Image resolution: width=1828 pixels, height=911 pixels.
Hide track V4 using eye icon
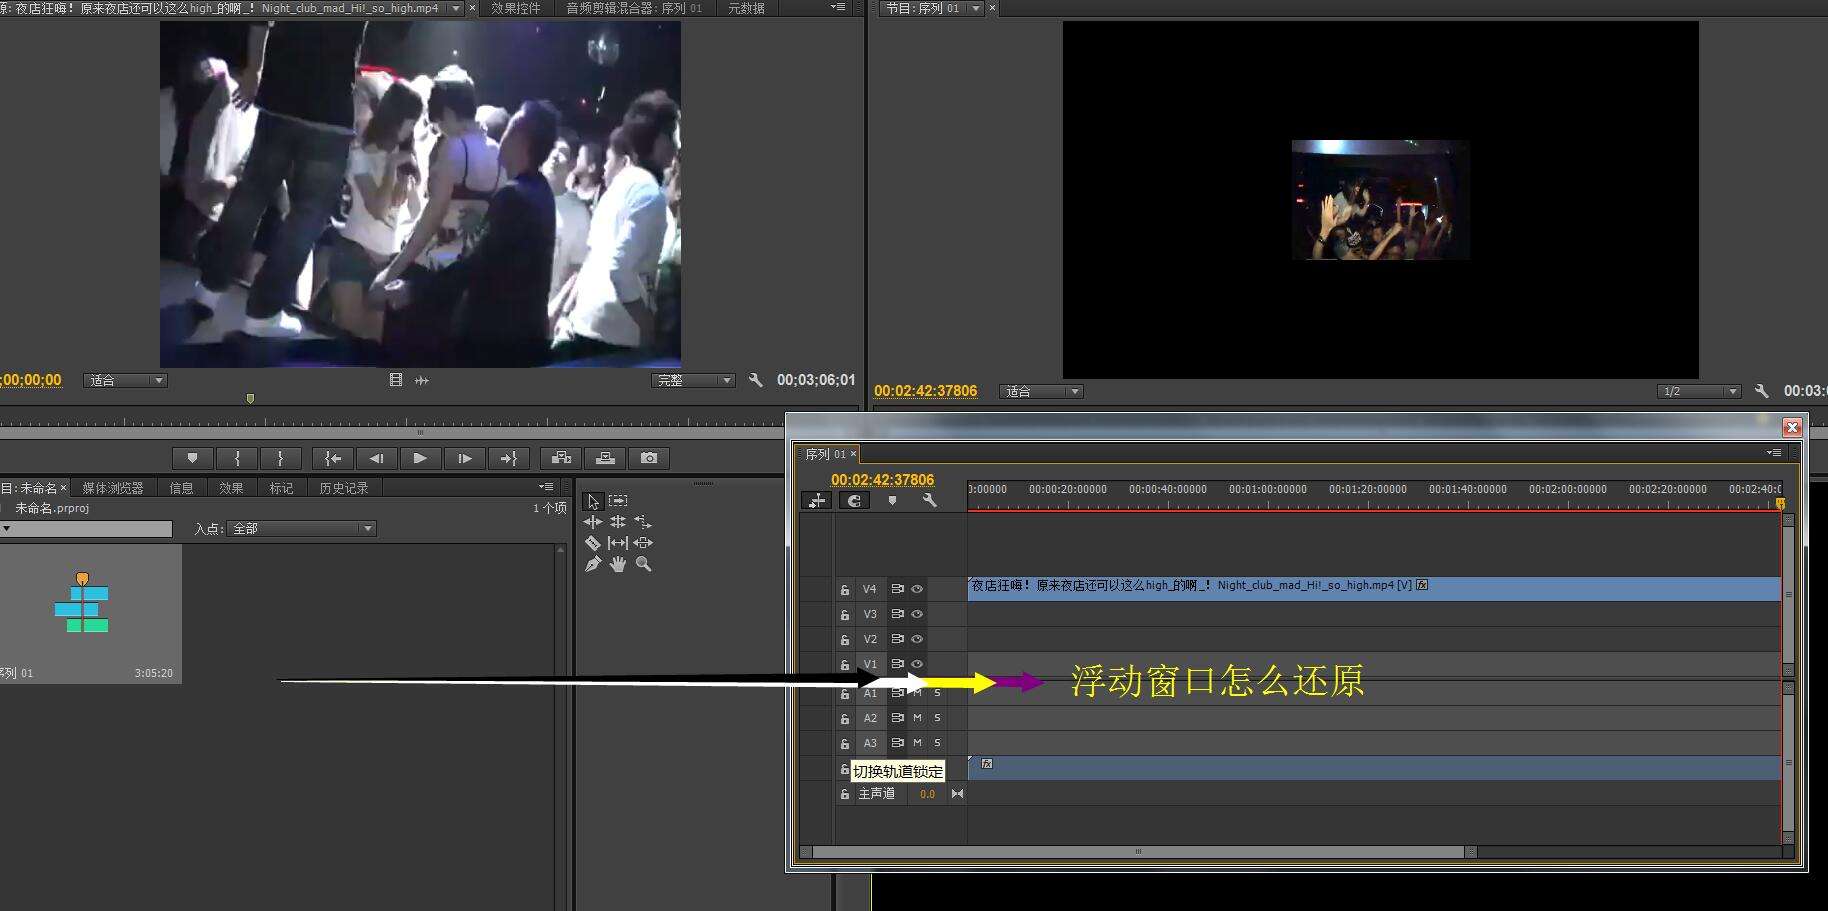point(917,589)
